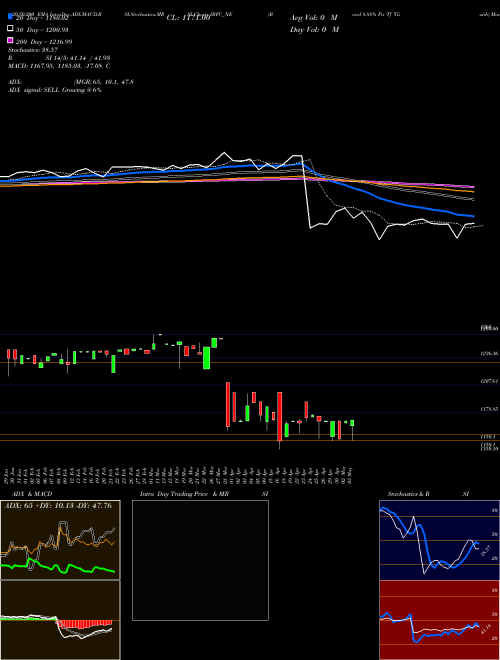
Task: Click the empty intraday trading price panel
Action: pos(200,560)
